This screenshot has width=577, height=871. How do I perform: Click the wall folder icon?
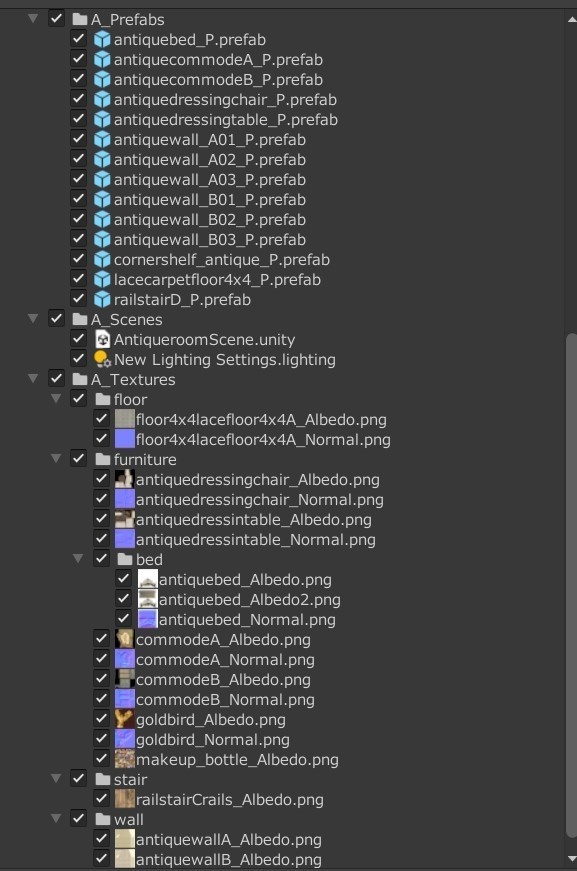(x=103, y=819)
